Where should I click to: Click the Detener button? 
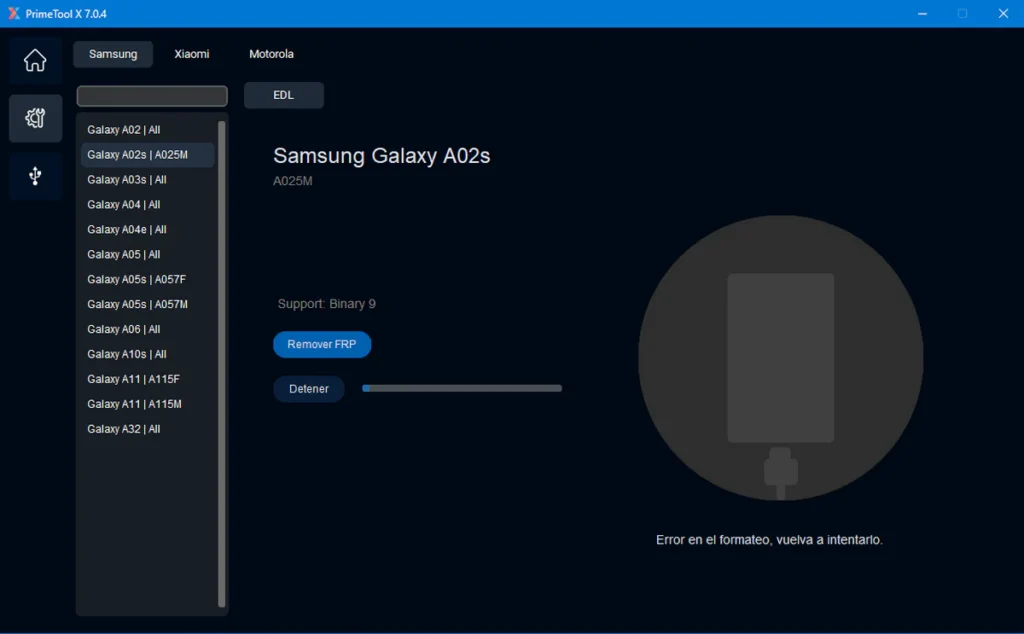coord(309,389)
